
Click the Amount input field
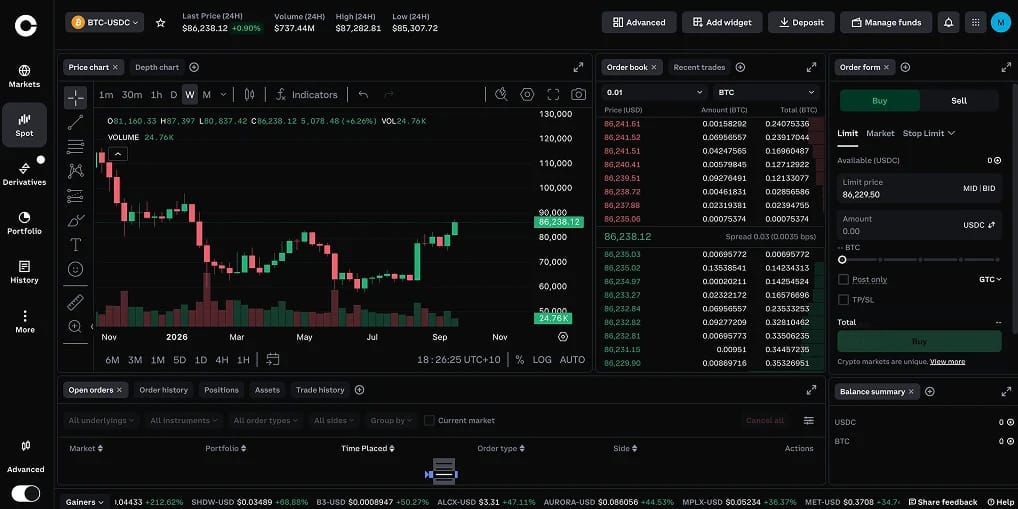919,225
